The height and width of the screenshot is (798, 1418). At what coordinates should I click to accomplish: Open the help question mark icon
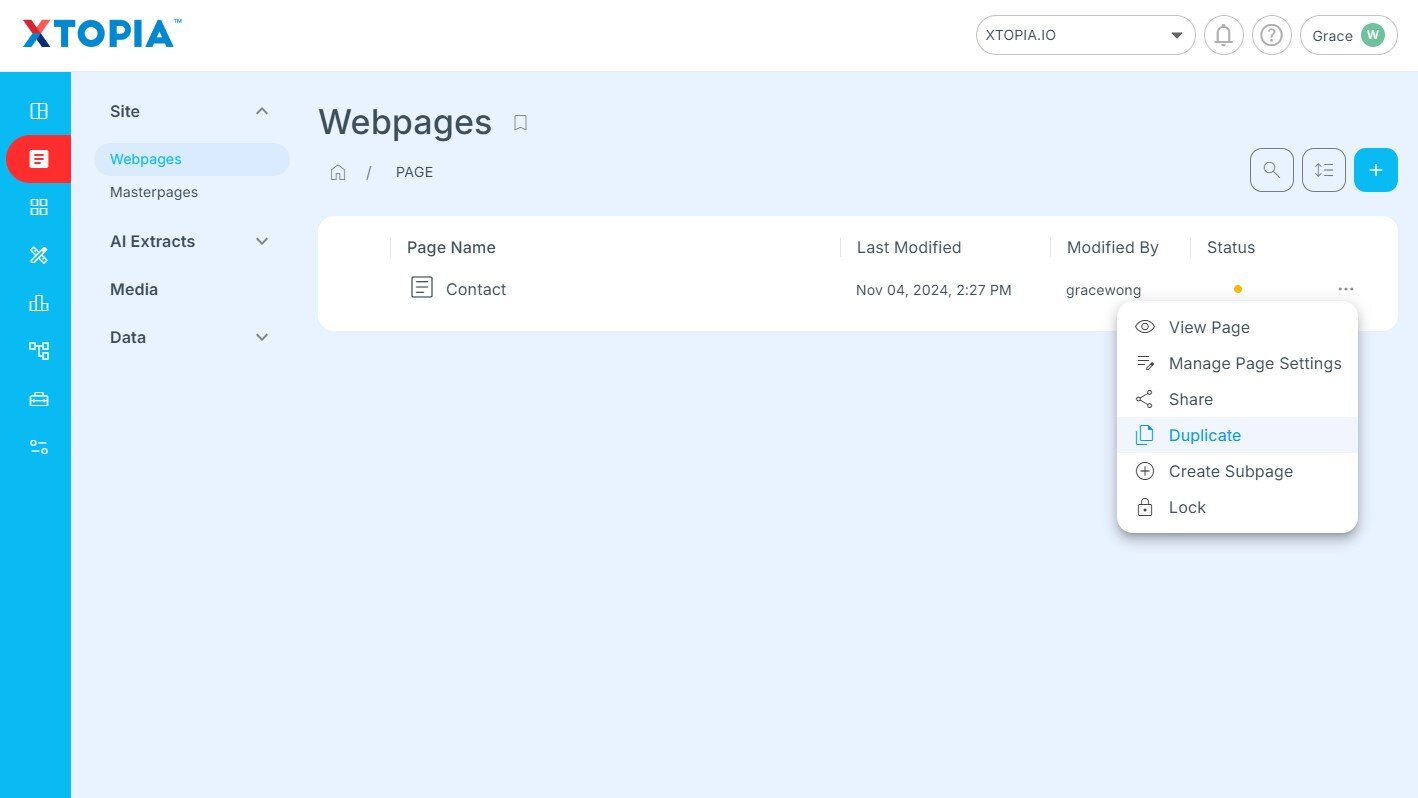[1271, 36]
